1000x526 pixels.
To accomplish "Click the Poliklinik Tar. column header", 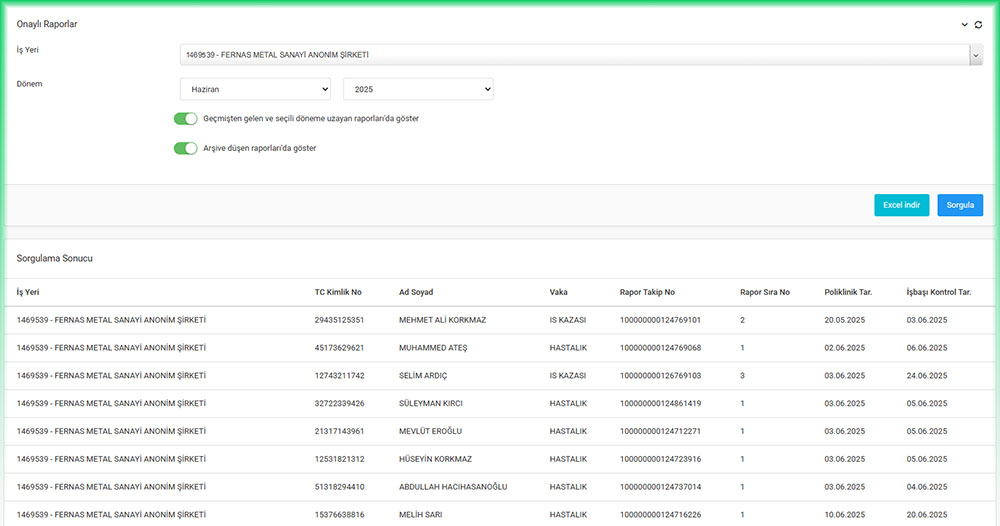I will coord(848,292).
